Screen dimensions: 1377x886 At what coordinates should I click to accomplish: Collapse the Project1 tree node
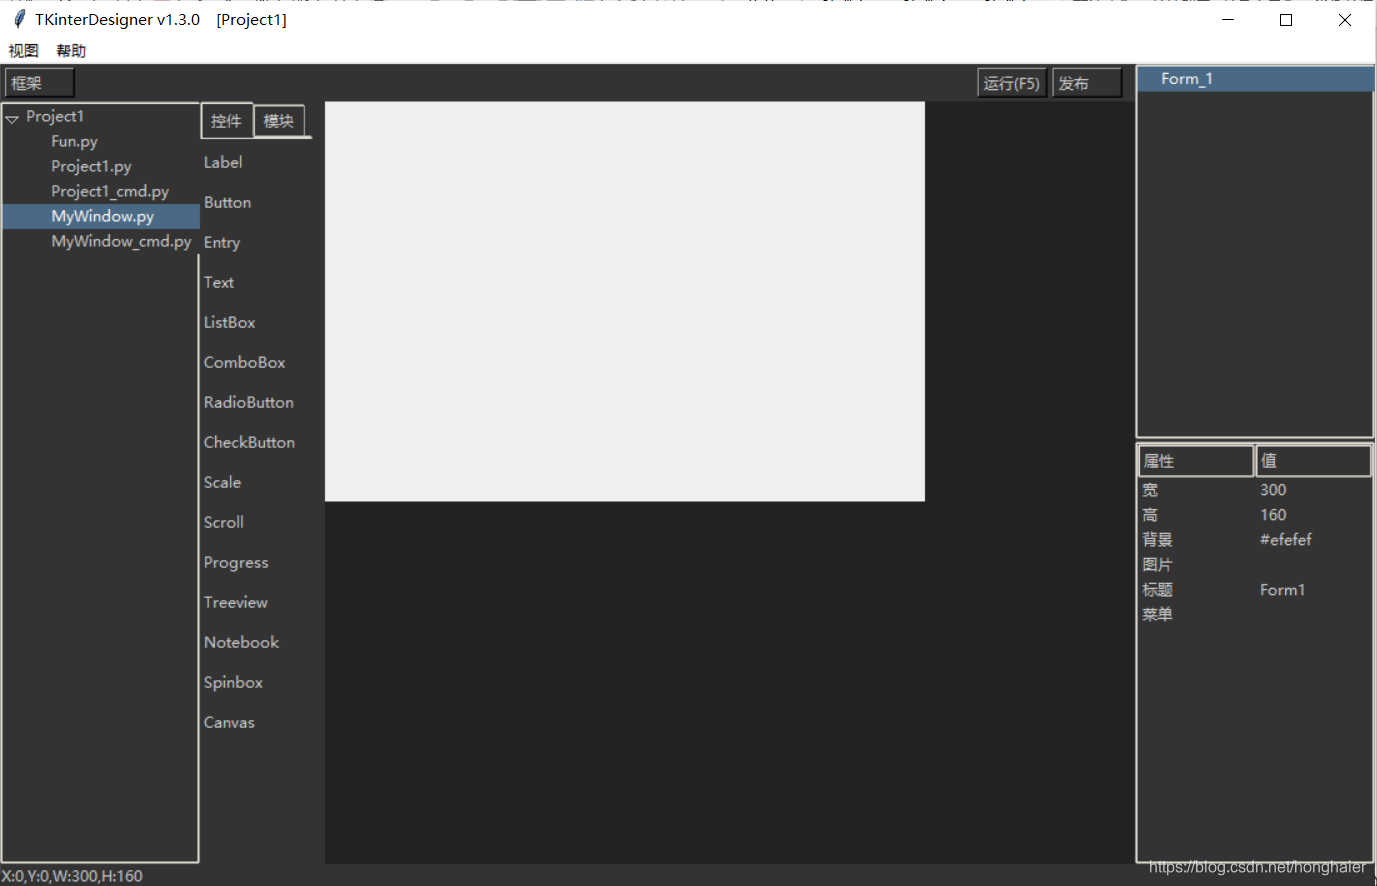[x=12, y=118]
